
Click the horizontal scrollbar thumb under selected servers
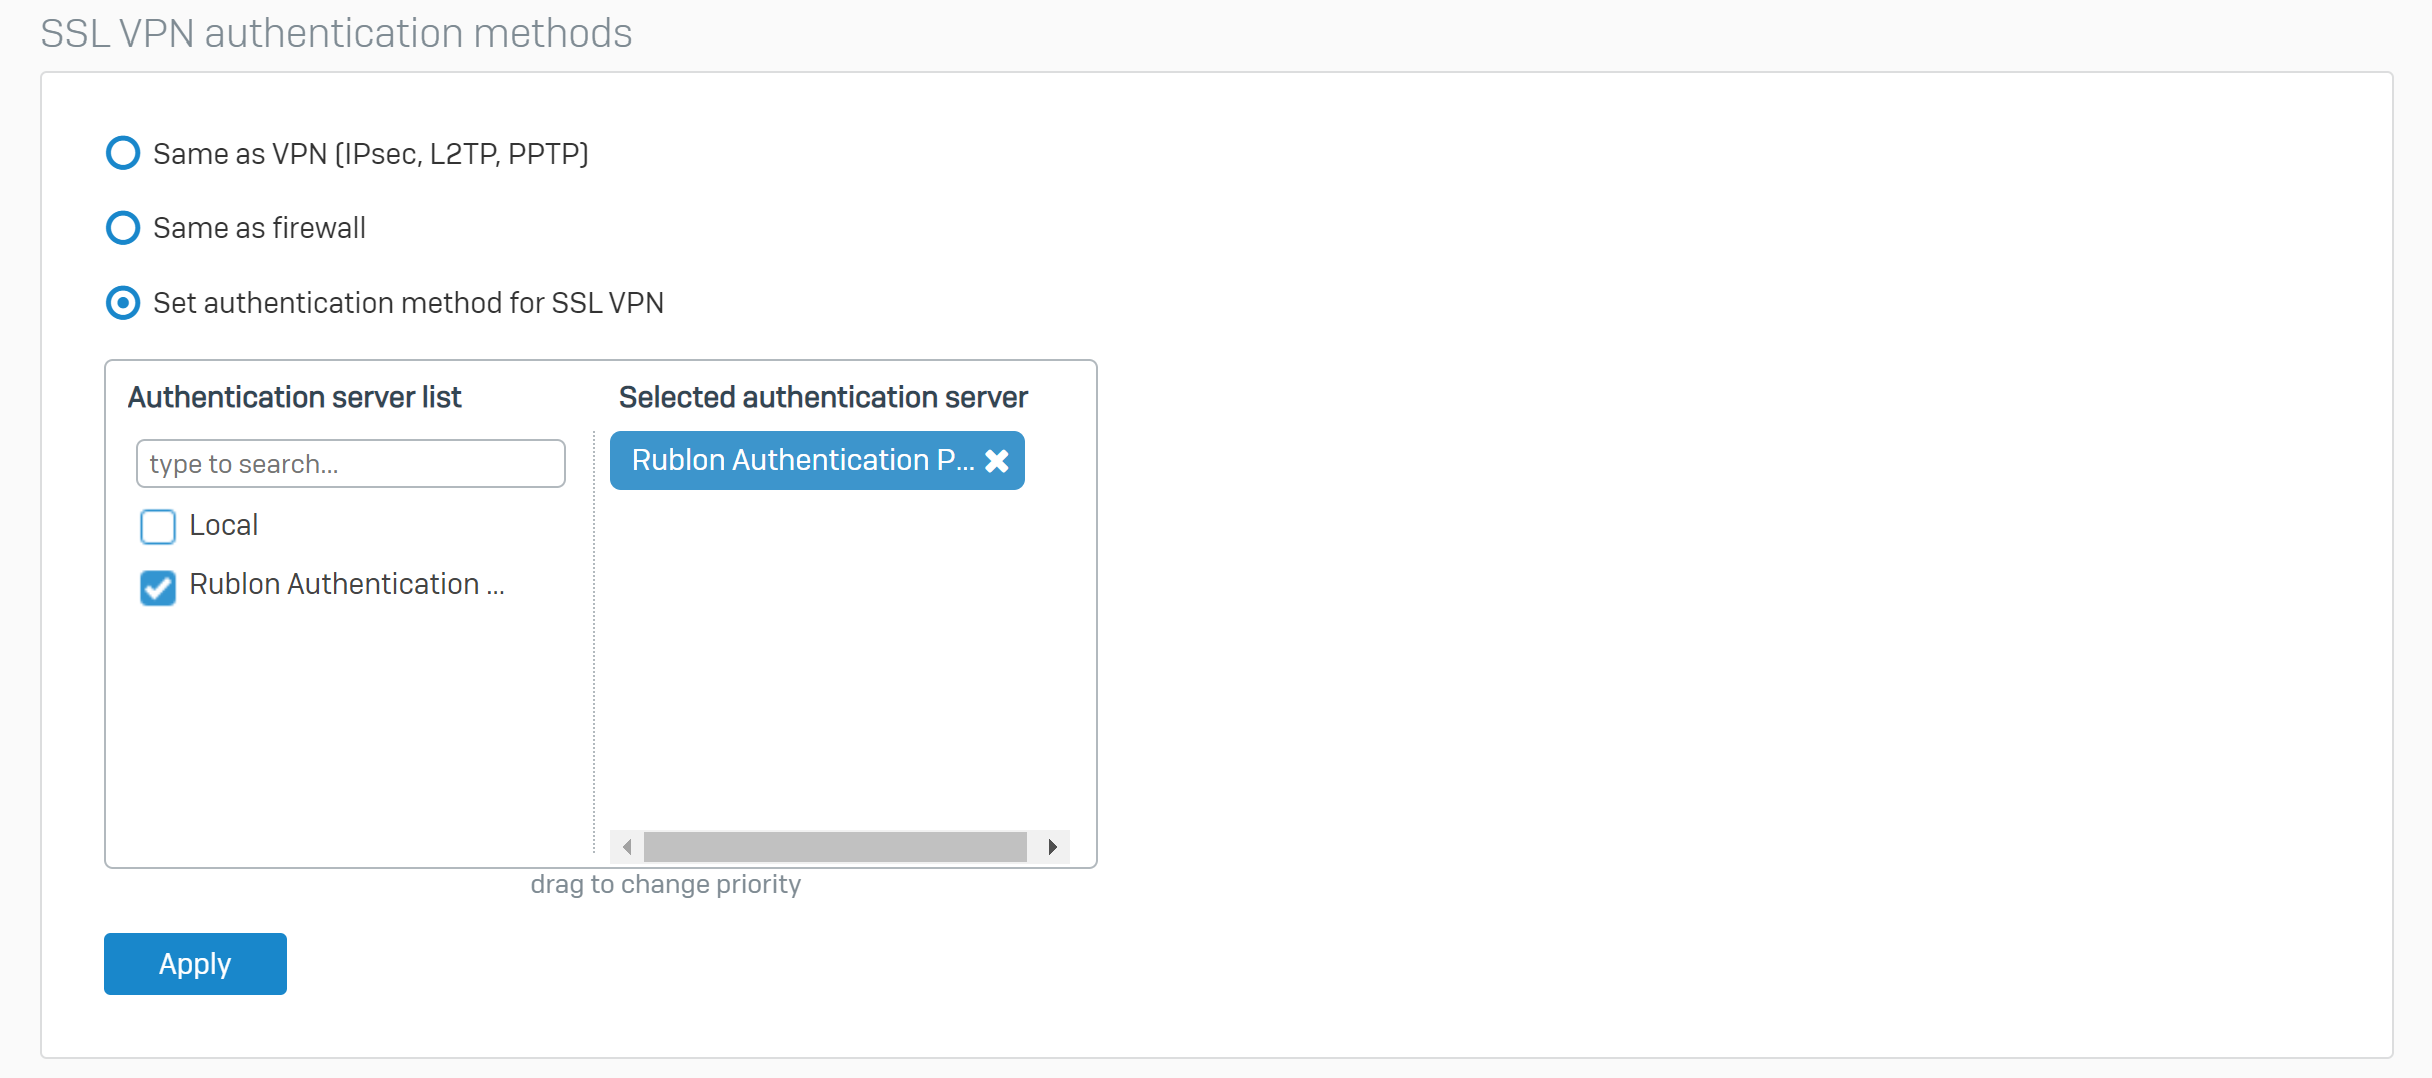tap(835, 847)
